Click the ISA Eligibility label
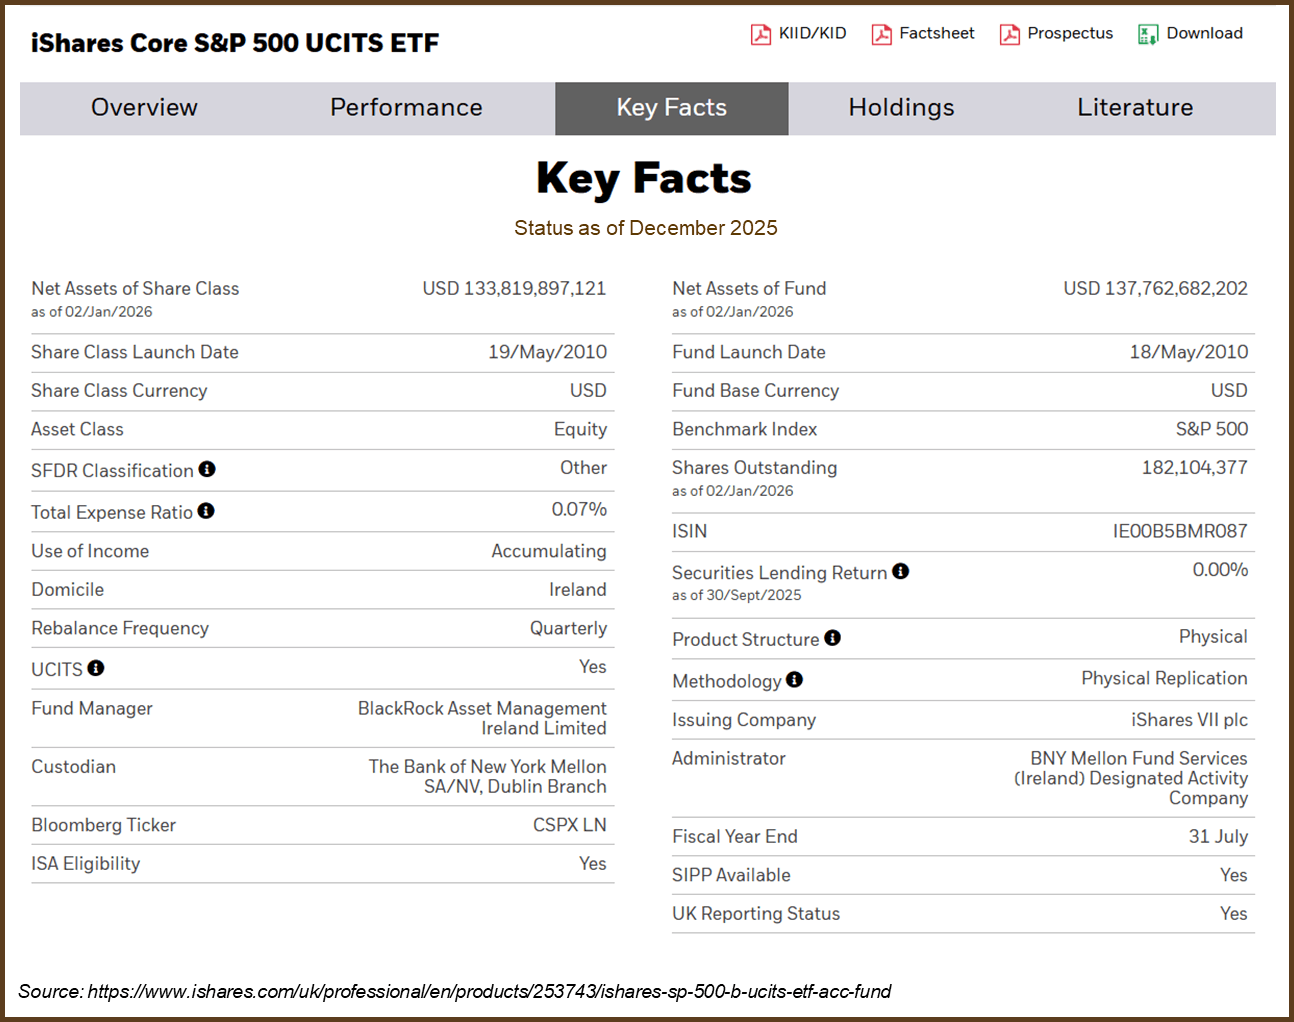The width and height of the screenshot is (1294, 1022). pos(86,864)
